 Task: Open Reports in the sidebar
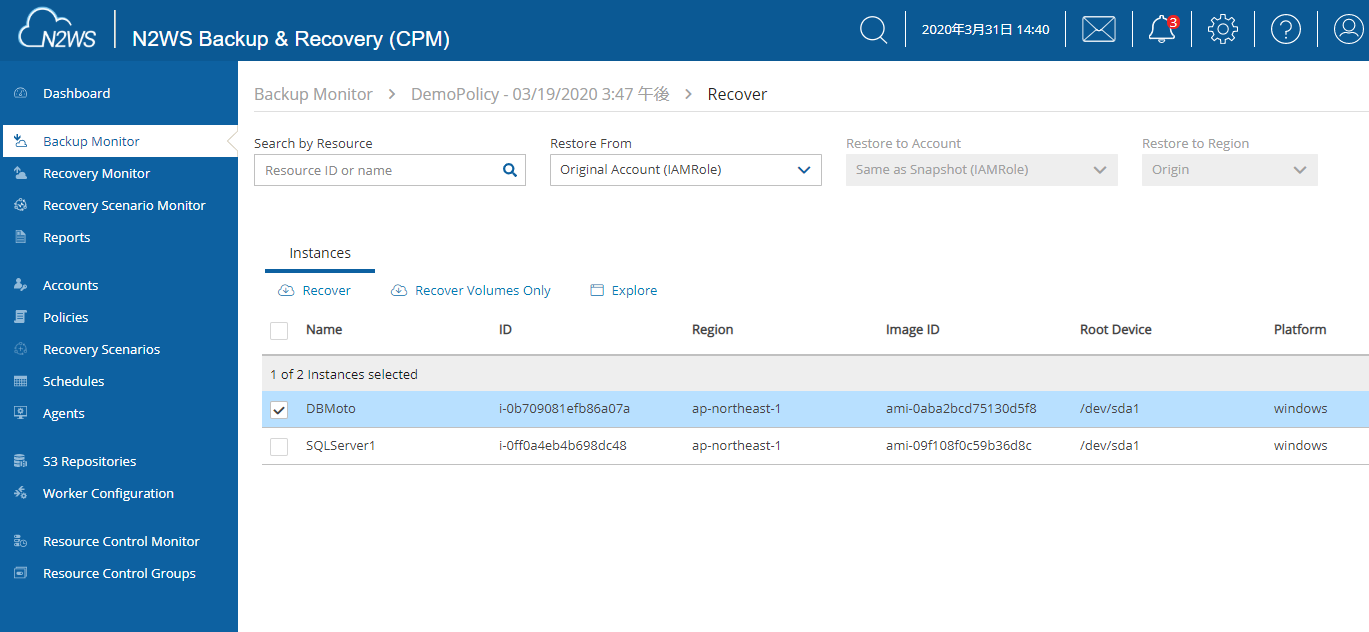[66, 237]
